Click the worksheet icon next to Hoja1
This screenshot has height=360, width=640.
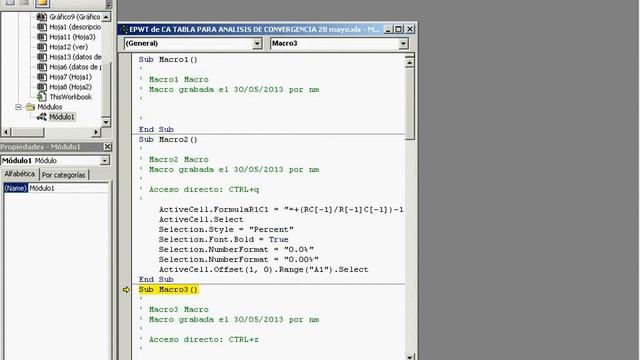pyautogui.click(x=42, y=27)
